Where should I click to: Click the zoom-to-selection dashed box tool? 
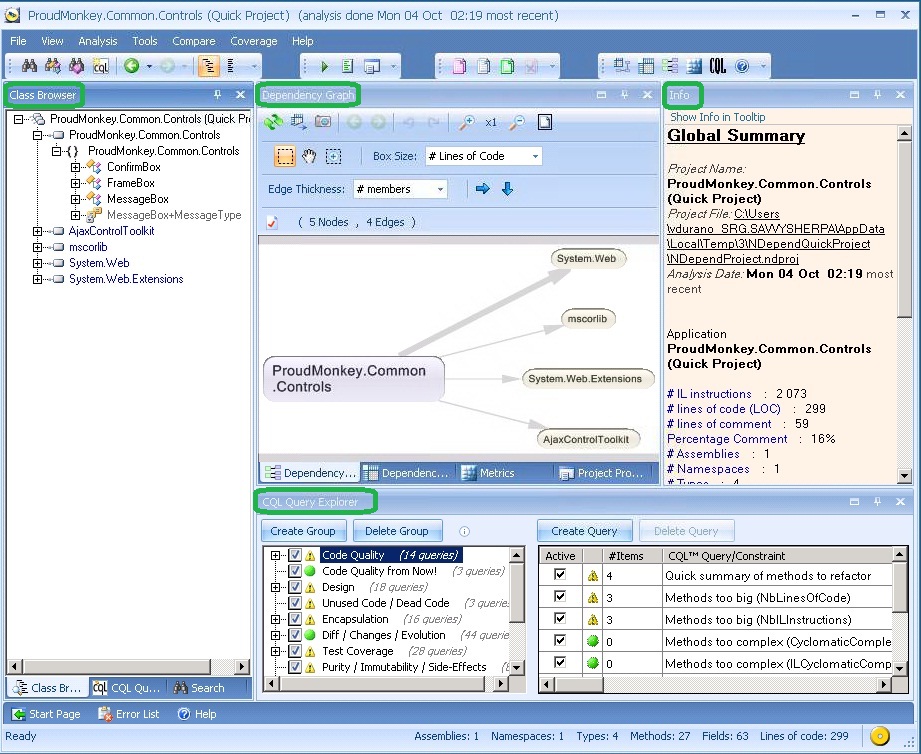[x=334, y=156]
